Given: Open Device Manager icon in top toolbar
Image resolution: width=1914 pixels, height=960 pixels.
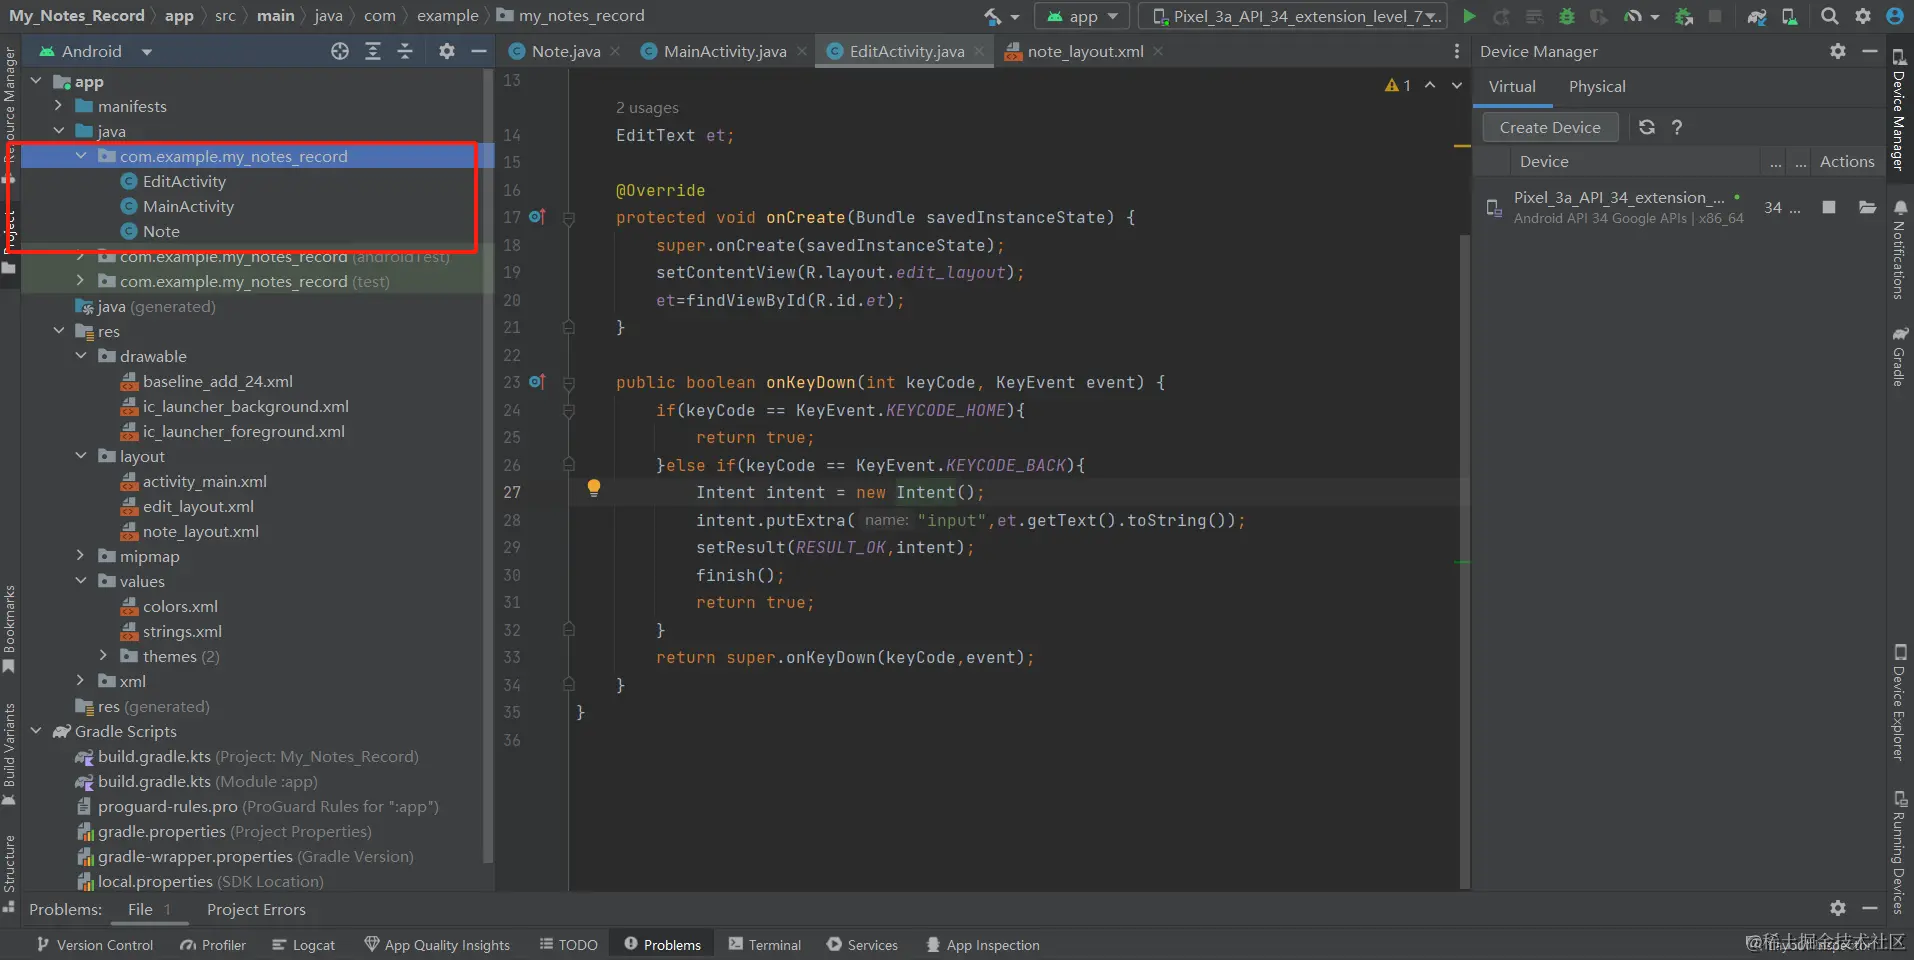Looking at the screenshot, I should click(1790, 16).
